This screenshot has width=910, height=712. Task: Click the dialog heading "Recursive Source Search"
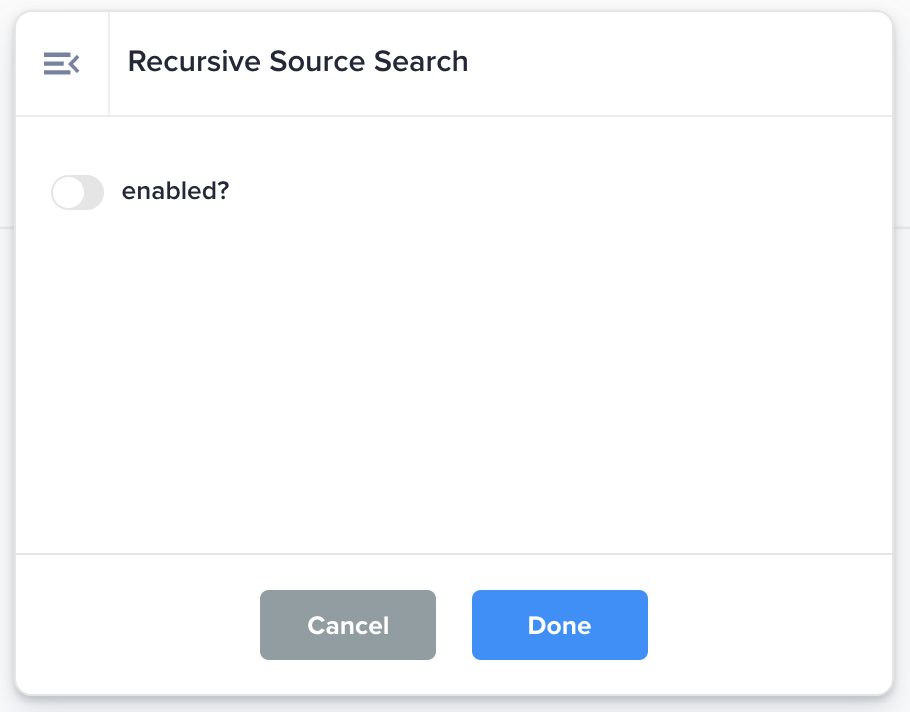point(298,62)
